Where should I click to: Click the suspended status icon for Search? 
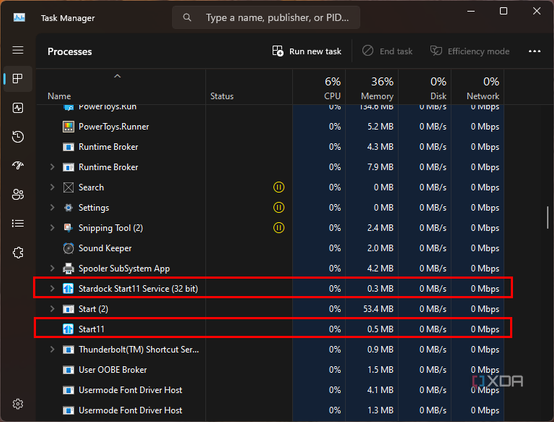(278, 187)
